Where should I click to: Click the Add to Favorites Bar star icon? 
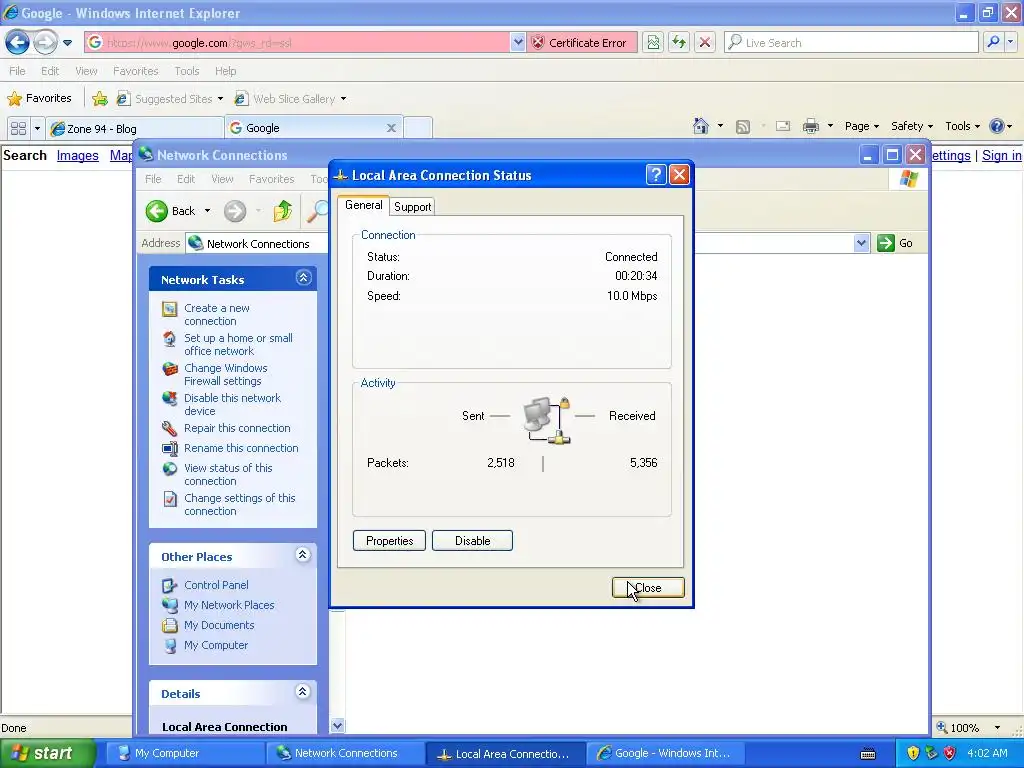(100, 99)
